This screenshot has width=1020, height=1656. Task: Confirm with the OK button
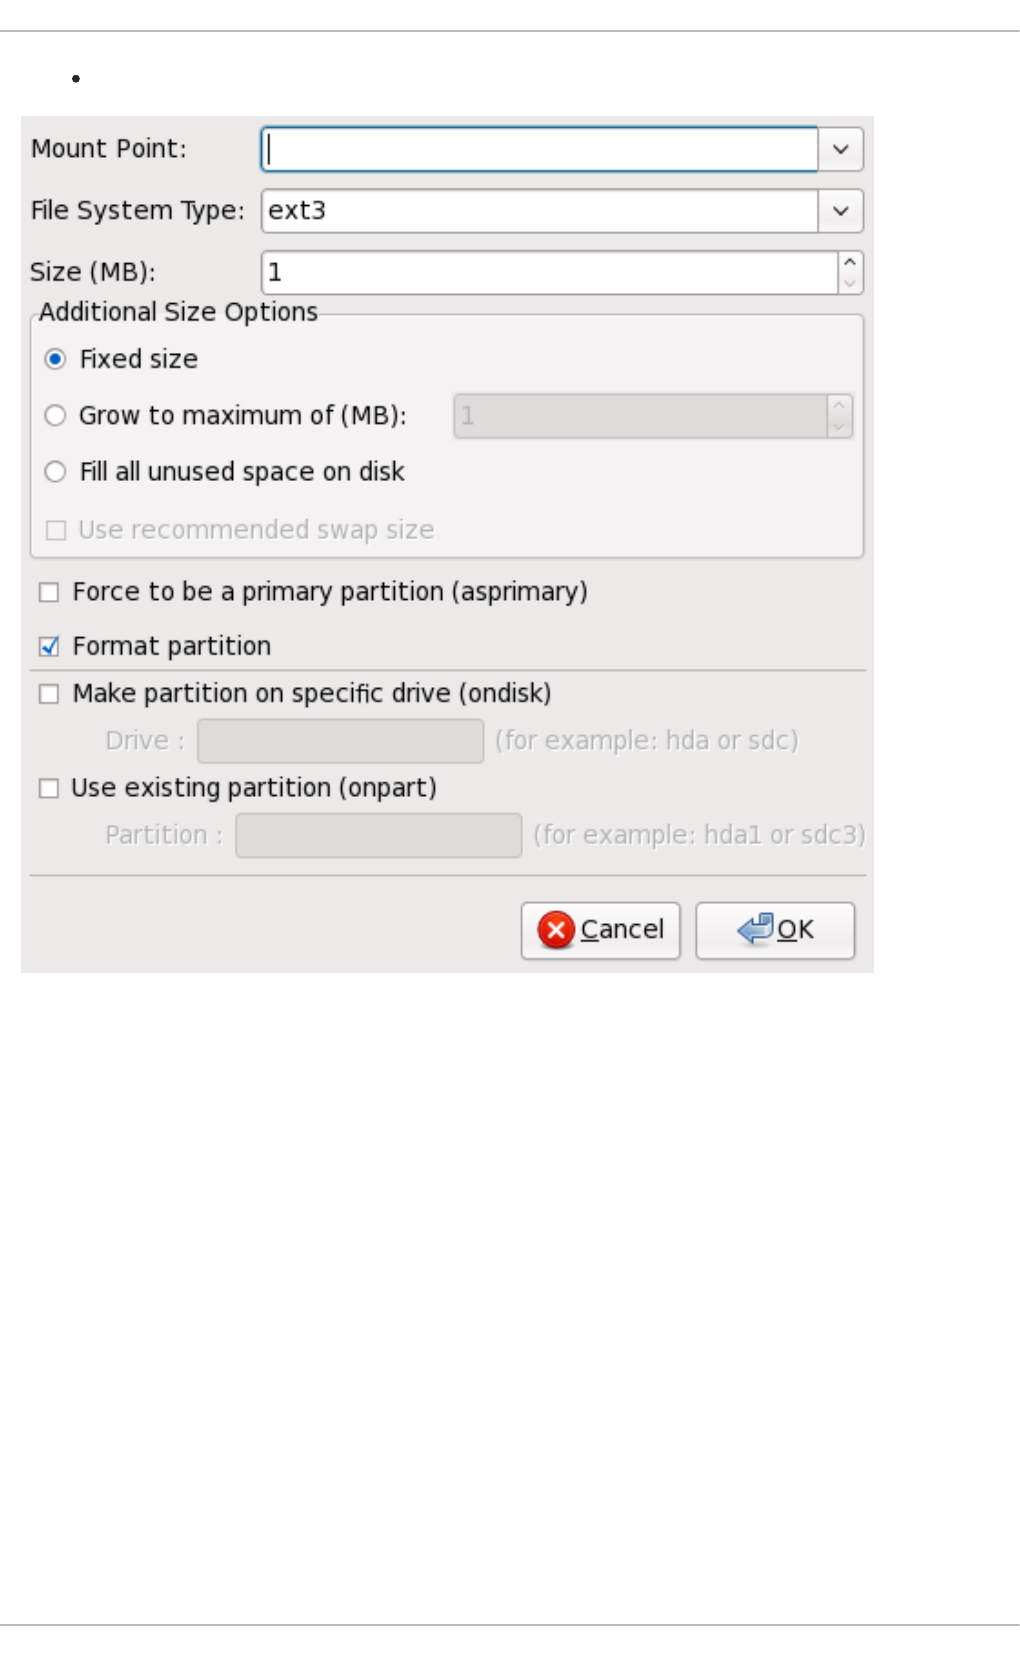775,930
